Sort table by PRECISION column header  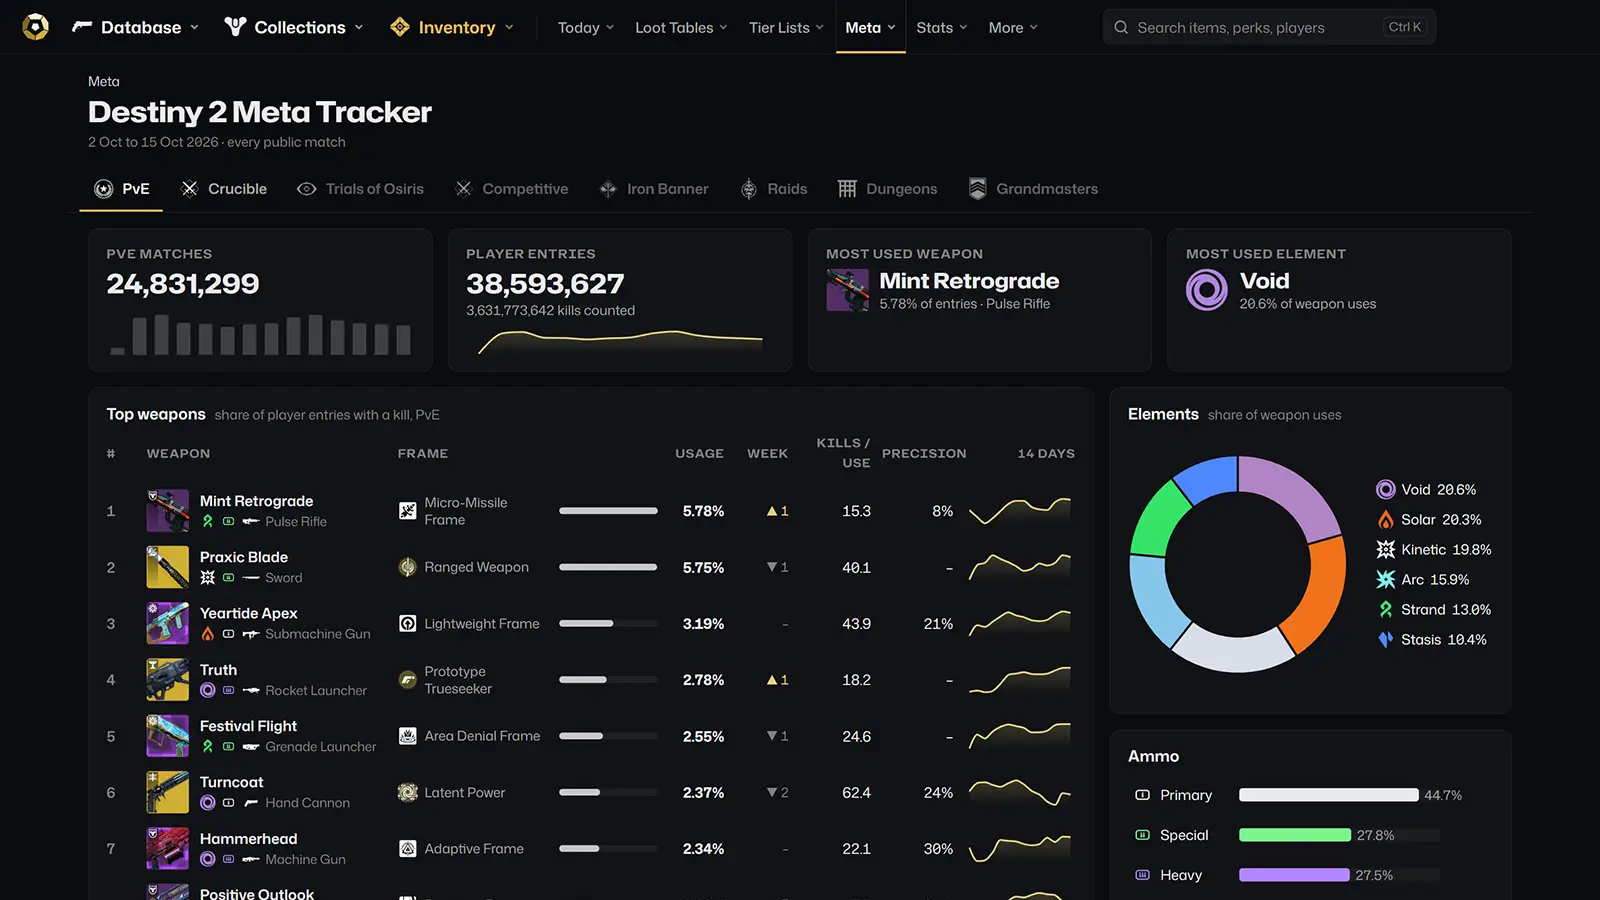point(924,453)
